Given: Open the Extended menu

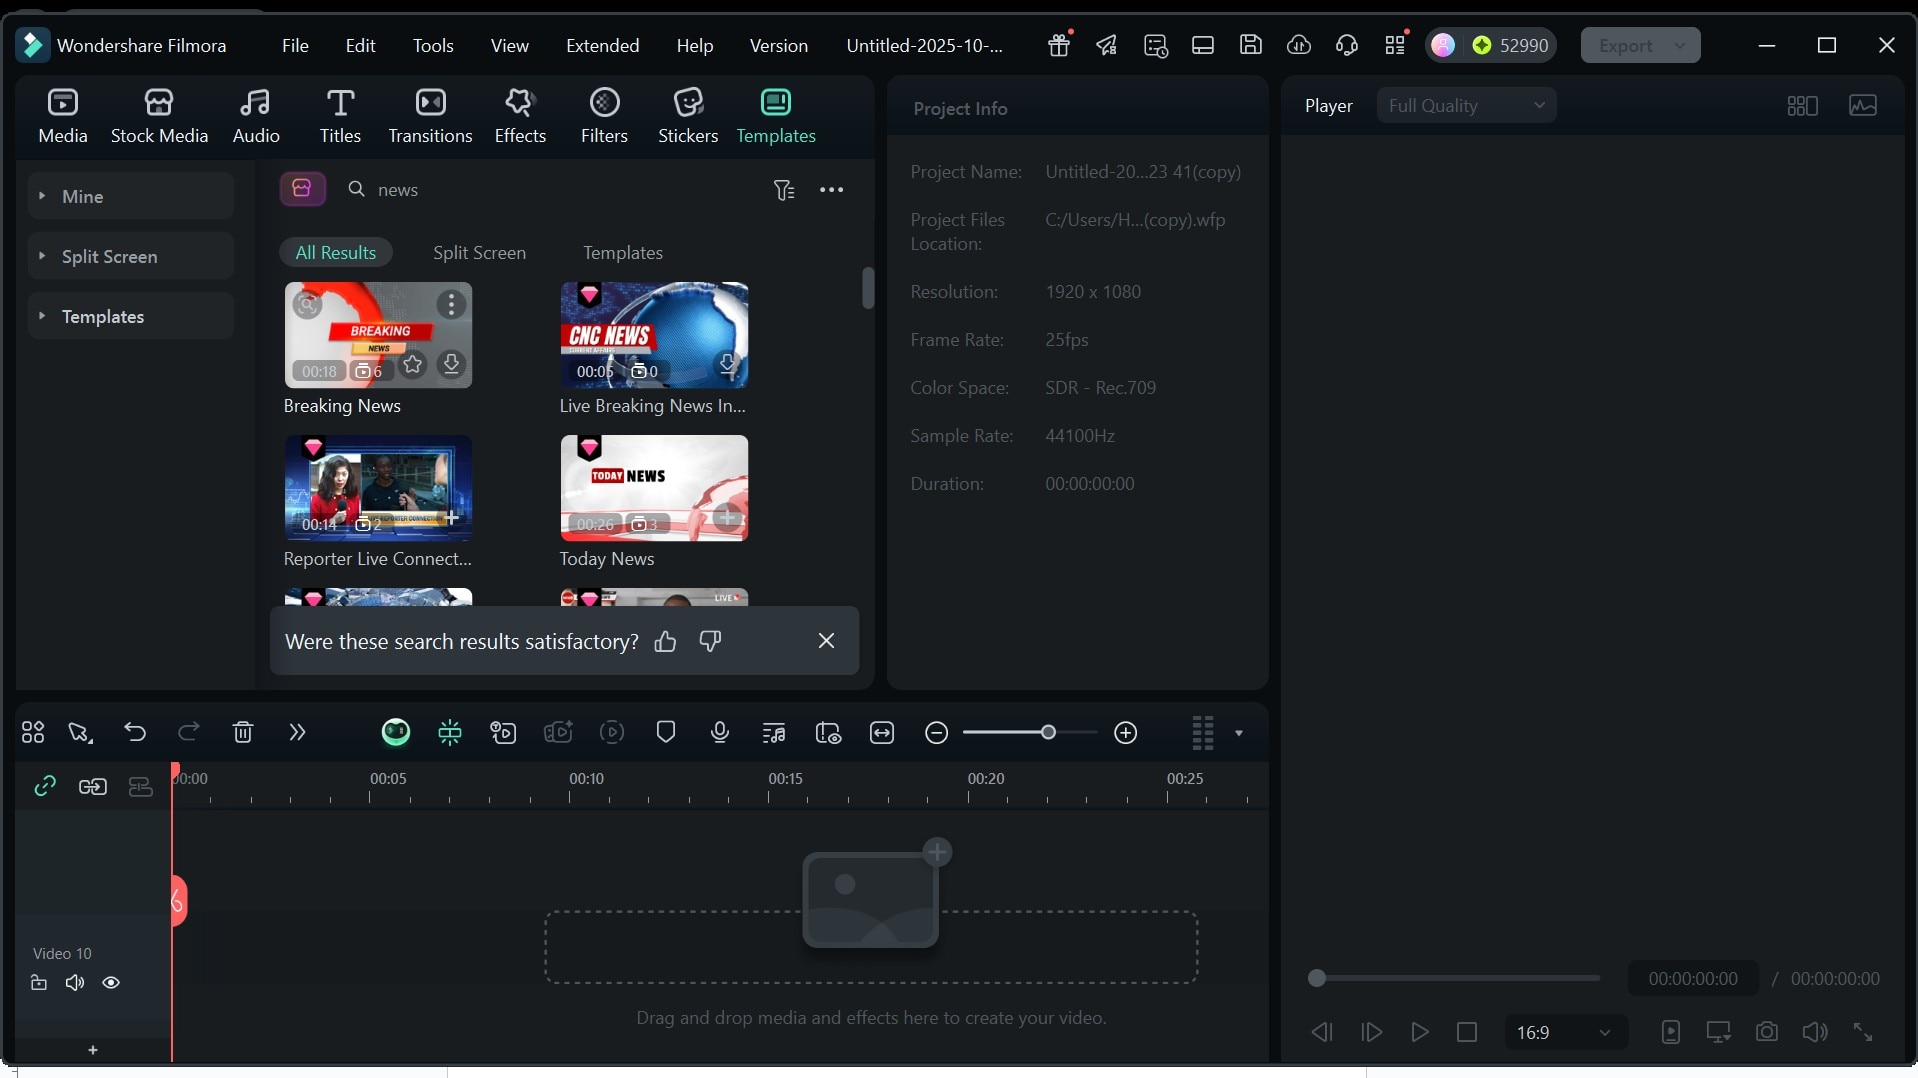Looking at the screenshot, I should 603,45.
